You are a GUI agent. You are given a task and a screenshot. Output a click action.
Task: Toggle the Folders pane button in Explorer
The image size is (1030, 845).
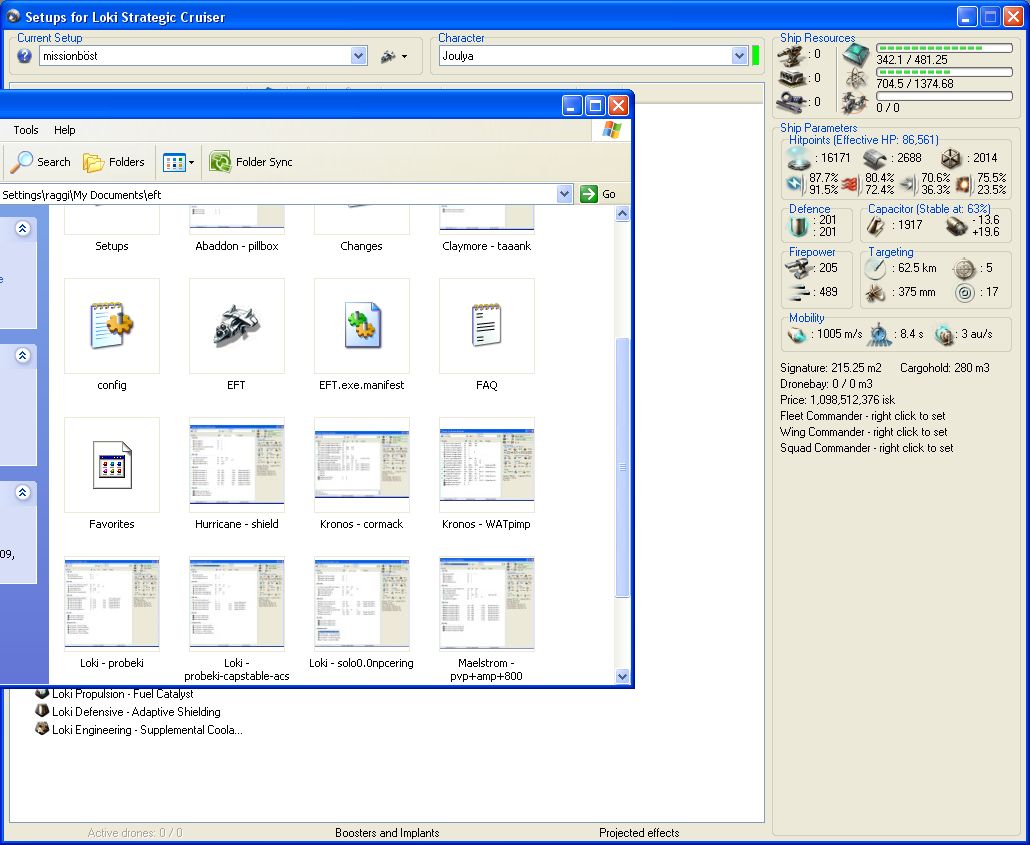coord(114,162)
